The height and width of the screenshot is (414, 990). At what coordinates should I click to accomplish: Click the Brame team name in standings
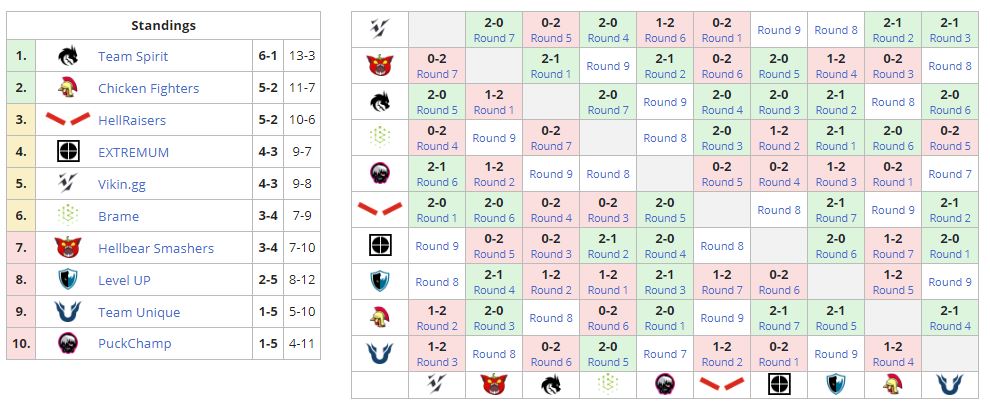point(118,217)
